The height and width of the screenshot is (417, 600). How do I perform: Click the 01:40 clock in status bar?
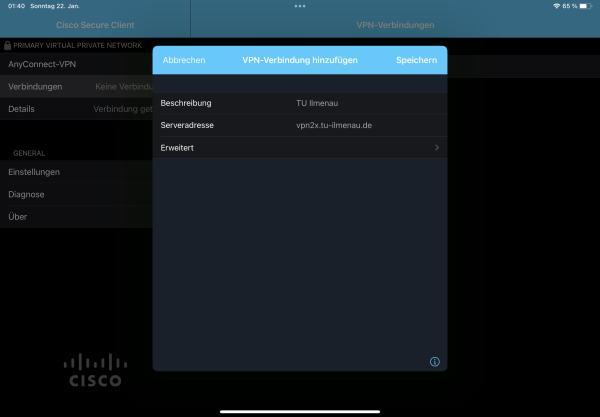pos(16,6)
